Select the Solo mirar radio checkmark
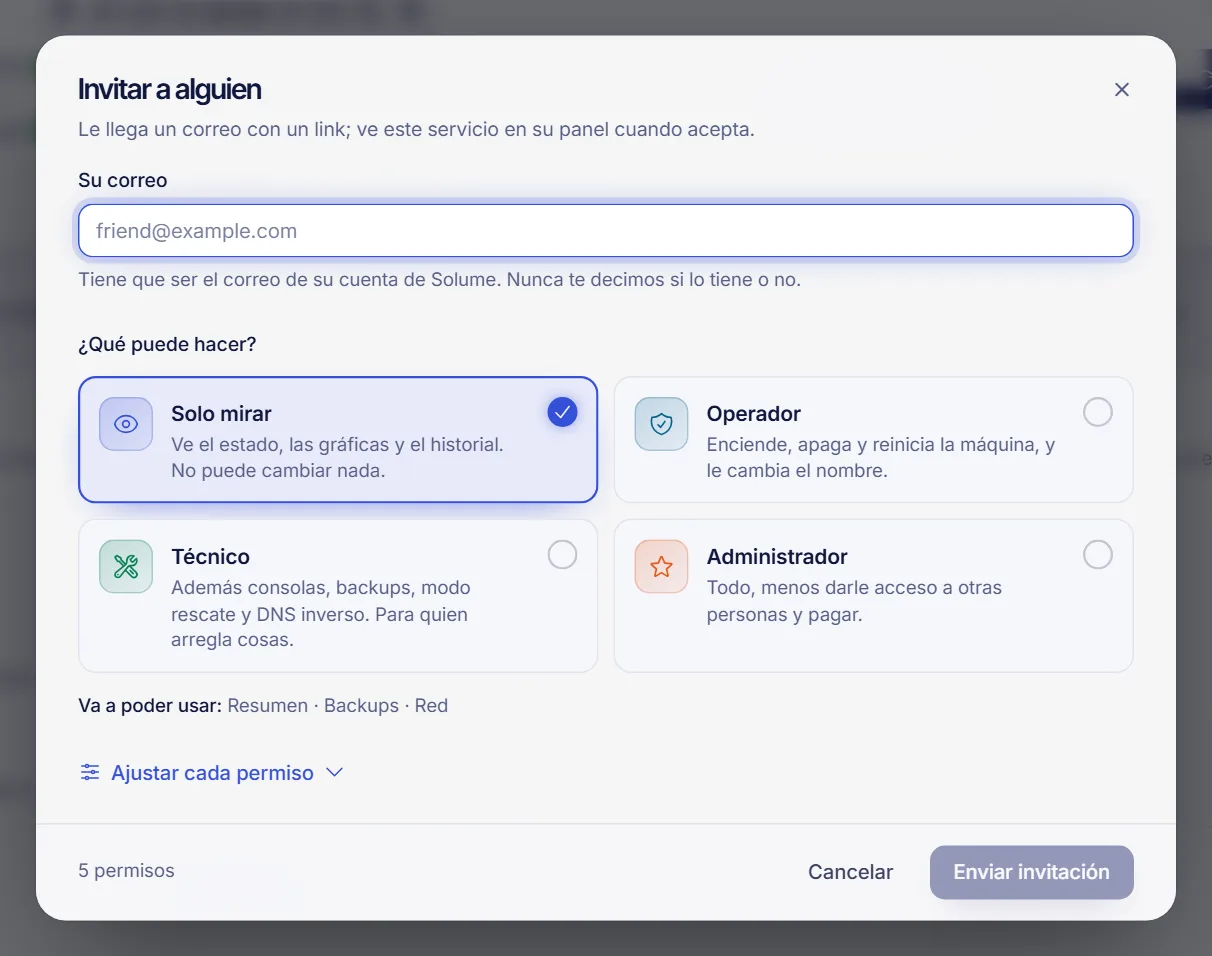 562,412
